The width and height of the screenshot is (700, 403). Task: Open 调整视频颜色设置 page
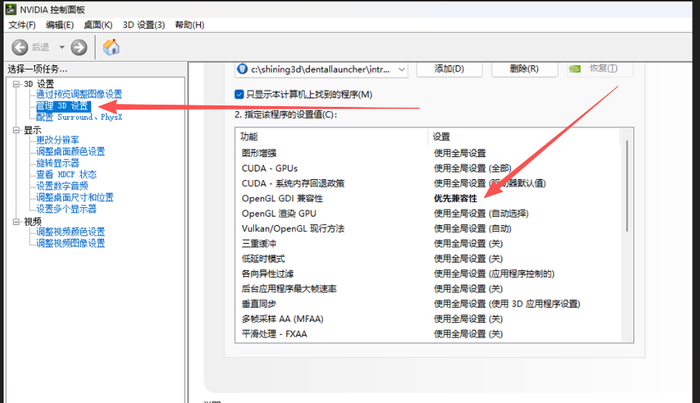coord(71,232)
